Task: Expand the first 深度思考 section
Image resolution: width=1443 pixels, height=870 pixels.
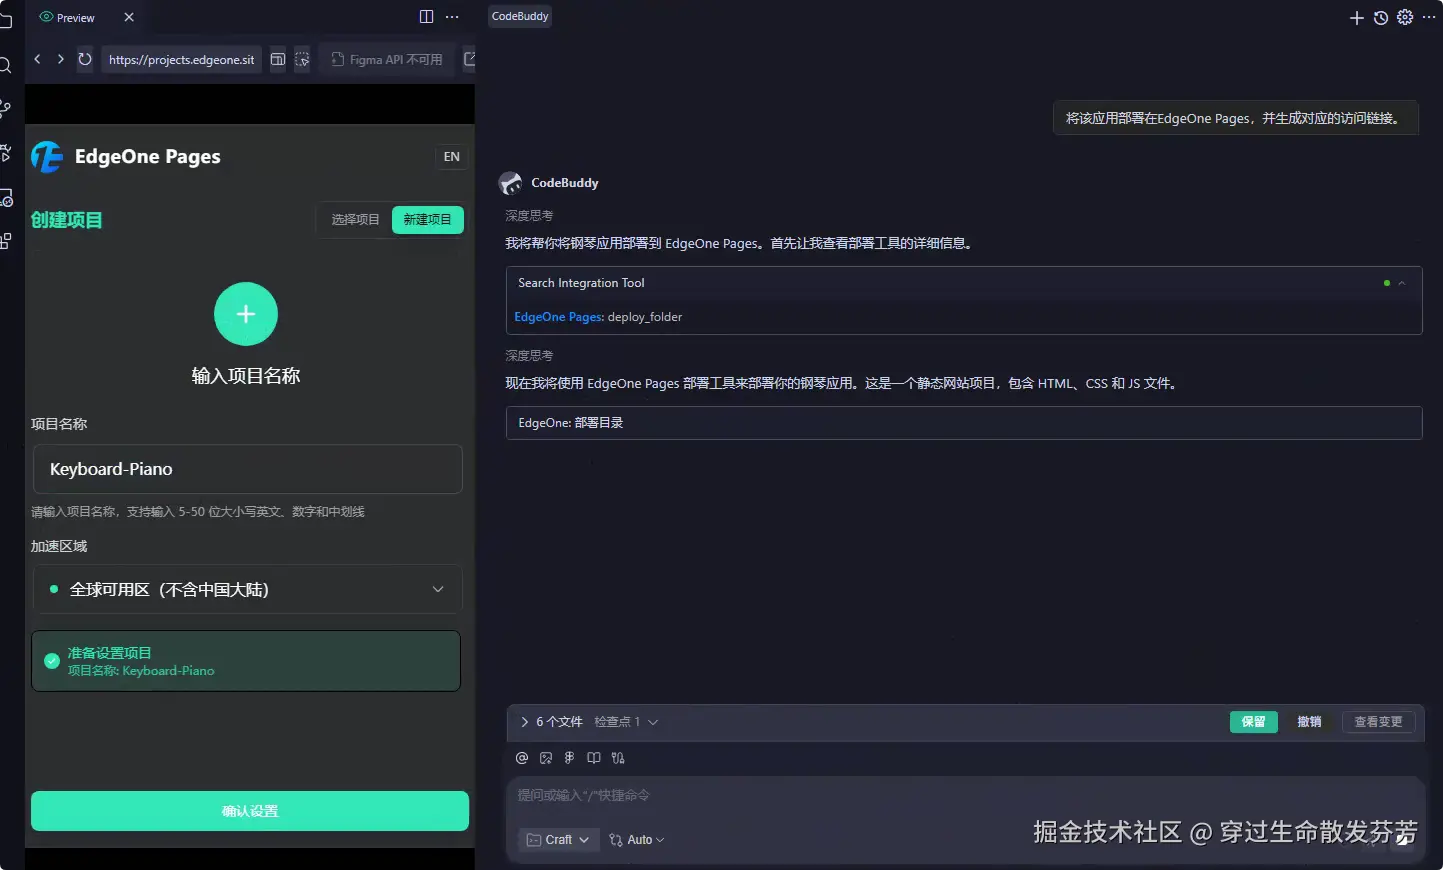Action: click(529, 216)
